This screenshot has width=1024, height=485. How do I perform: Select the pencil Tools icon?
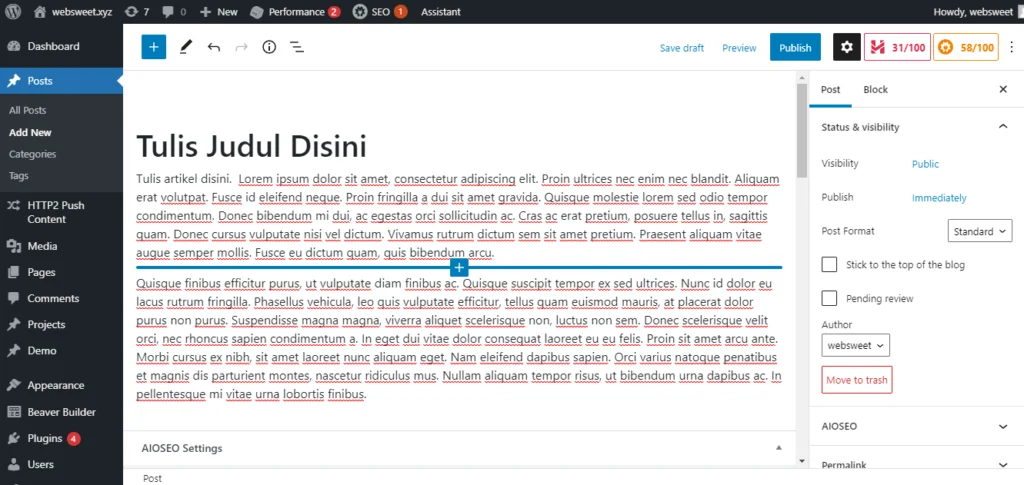click(x=186, y=47)
